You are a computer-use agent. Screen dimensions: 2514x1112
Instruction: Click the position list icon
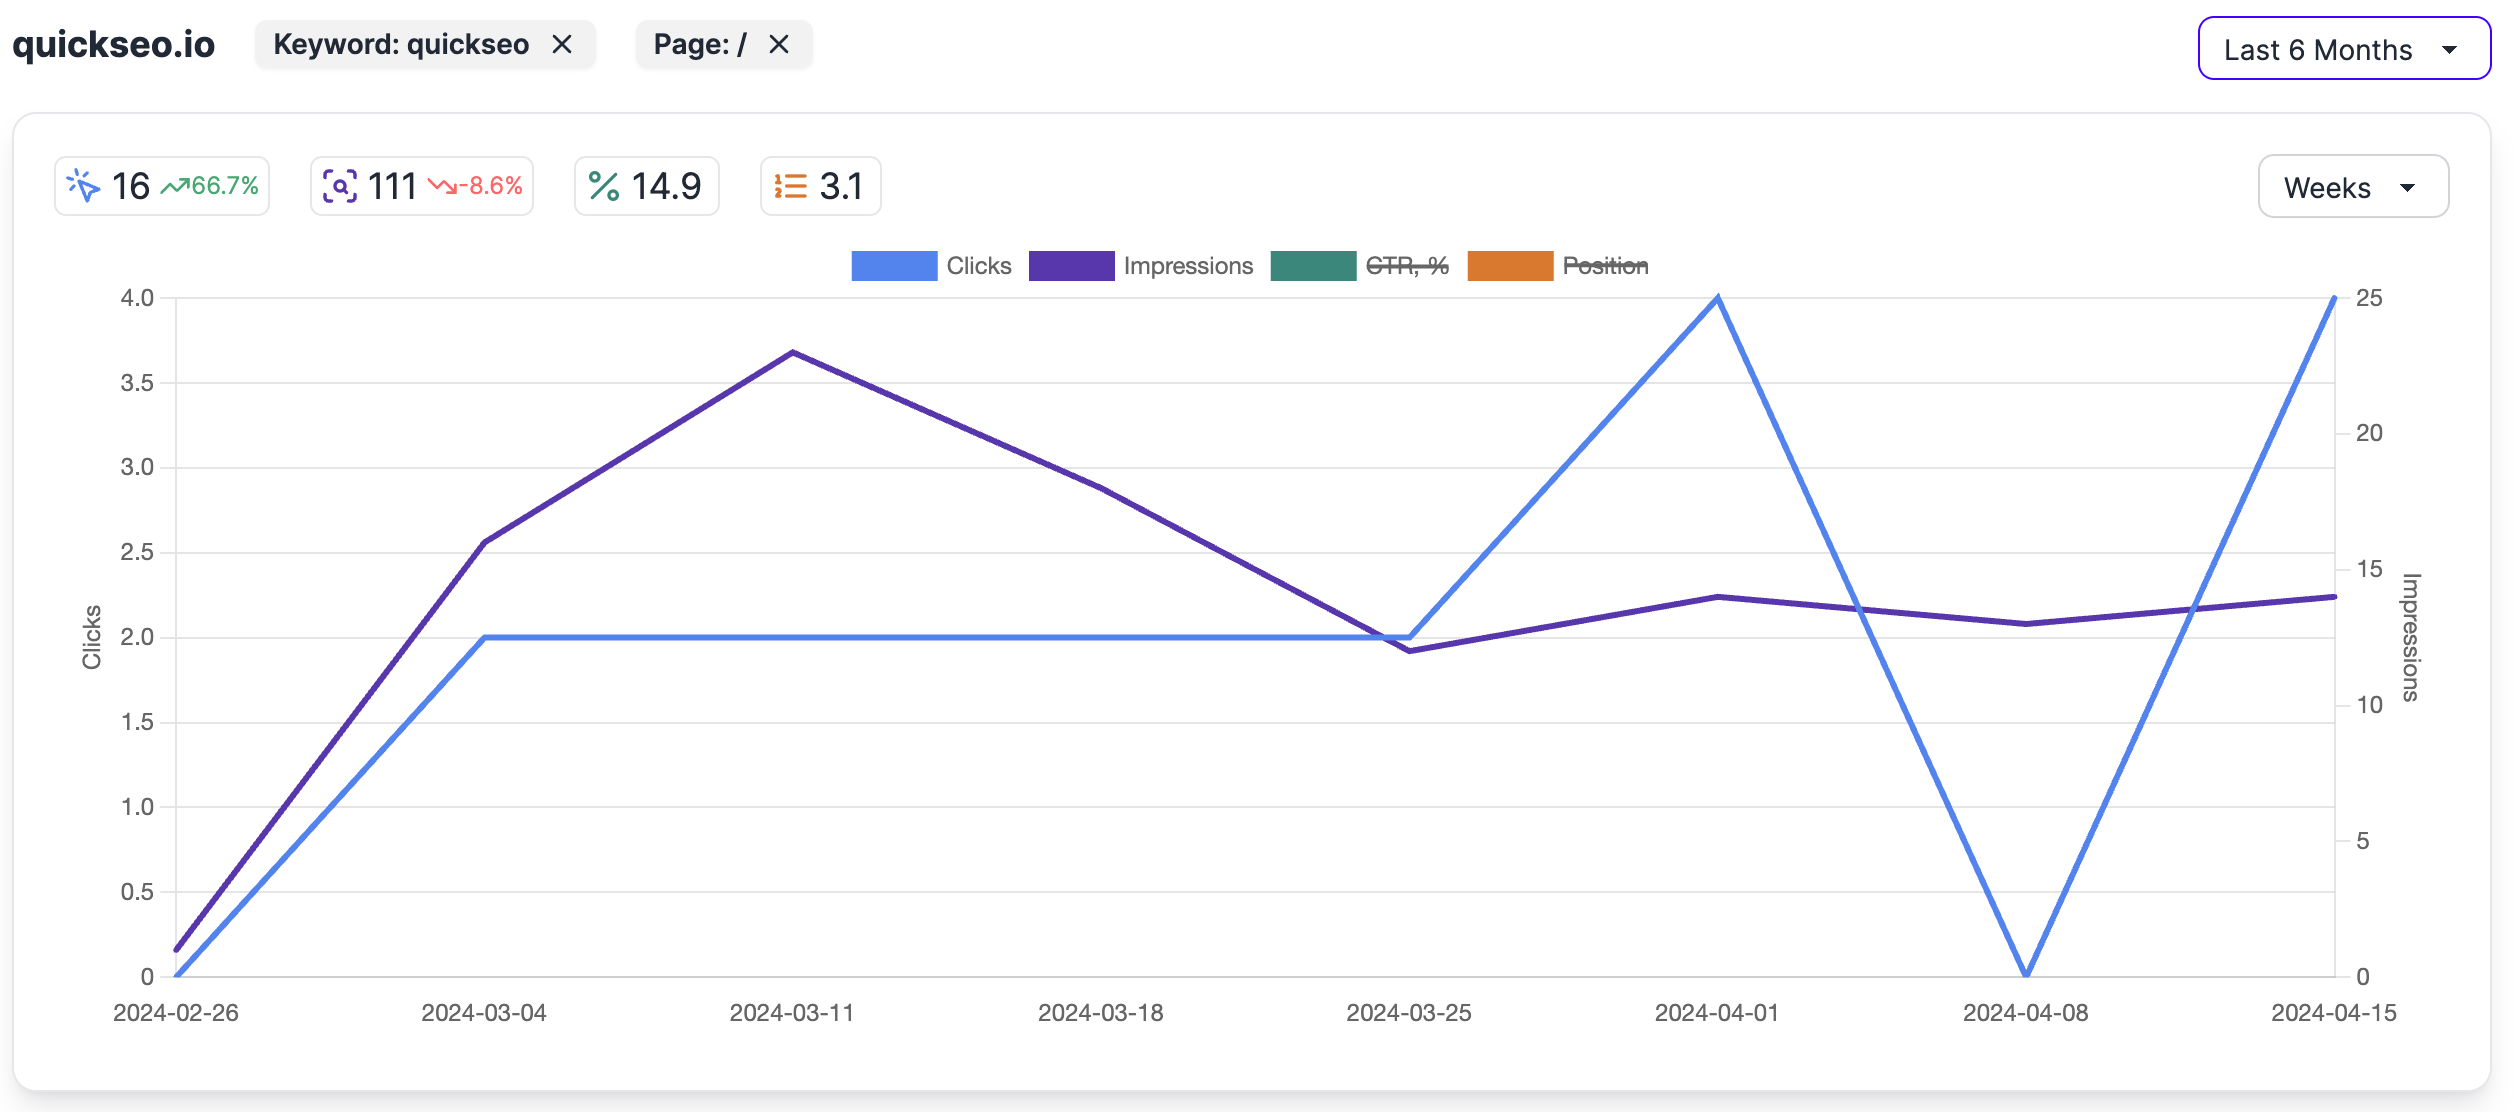tap(790, 186)
